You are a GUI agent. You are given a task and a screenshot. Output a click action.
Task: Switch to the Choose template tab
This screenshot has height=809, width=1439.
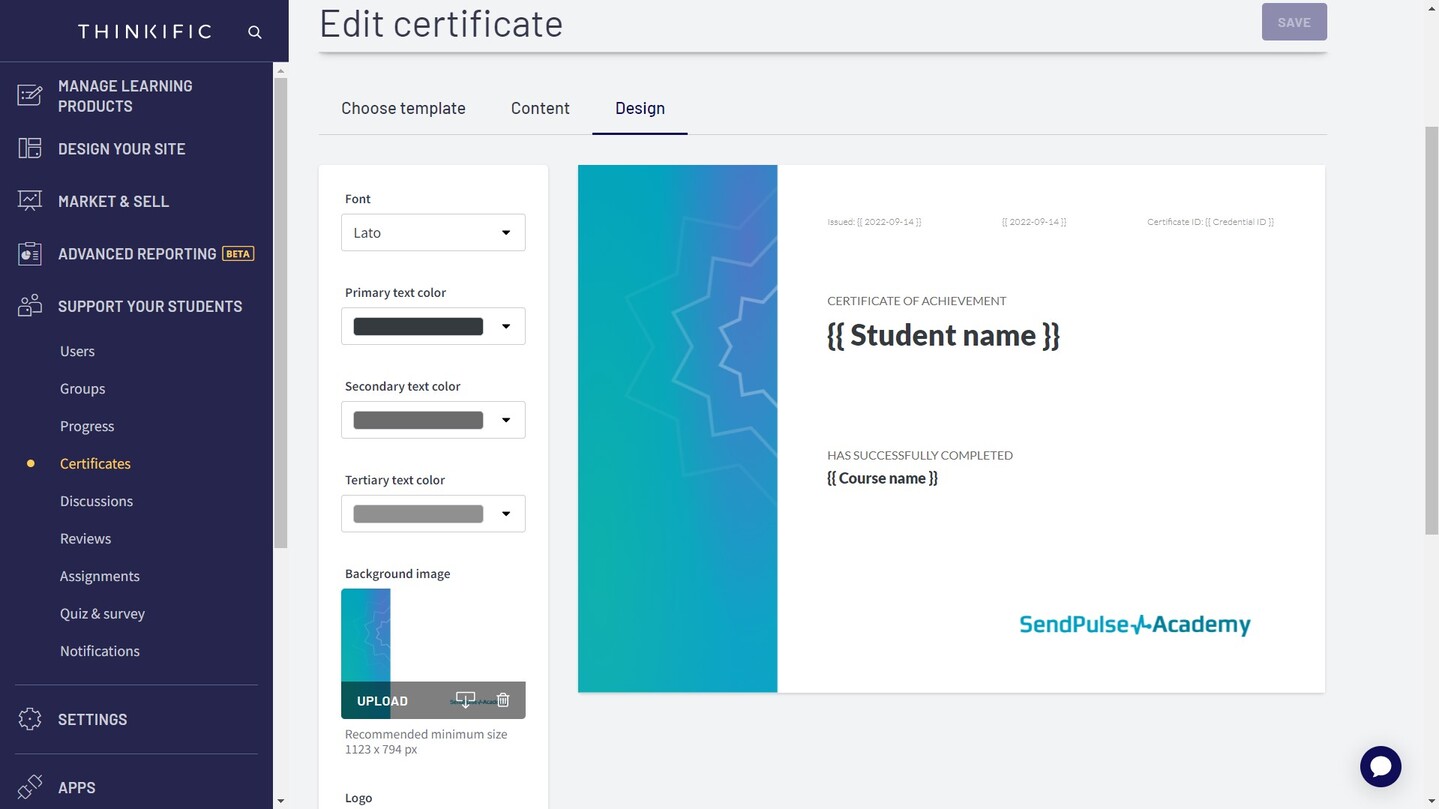[403, 108]
